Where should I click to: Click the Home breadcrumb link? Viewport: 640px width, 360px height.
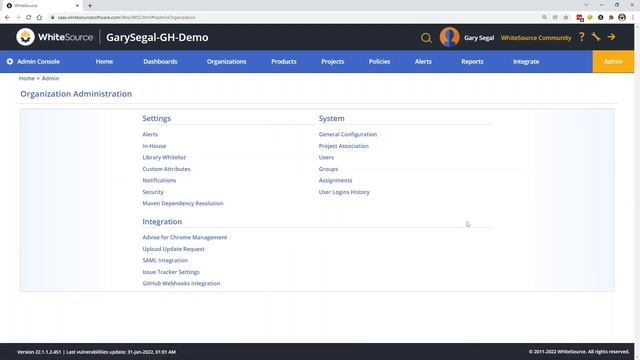tap(27, 78)
